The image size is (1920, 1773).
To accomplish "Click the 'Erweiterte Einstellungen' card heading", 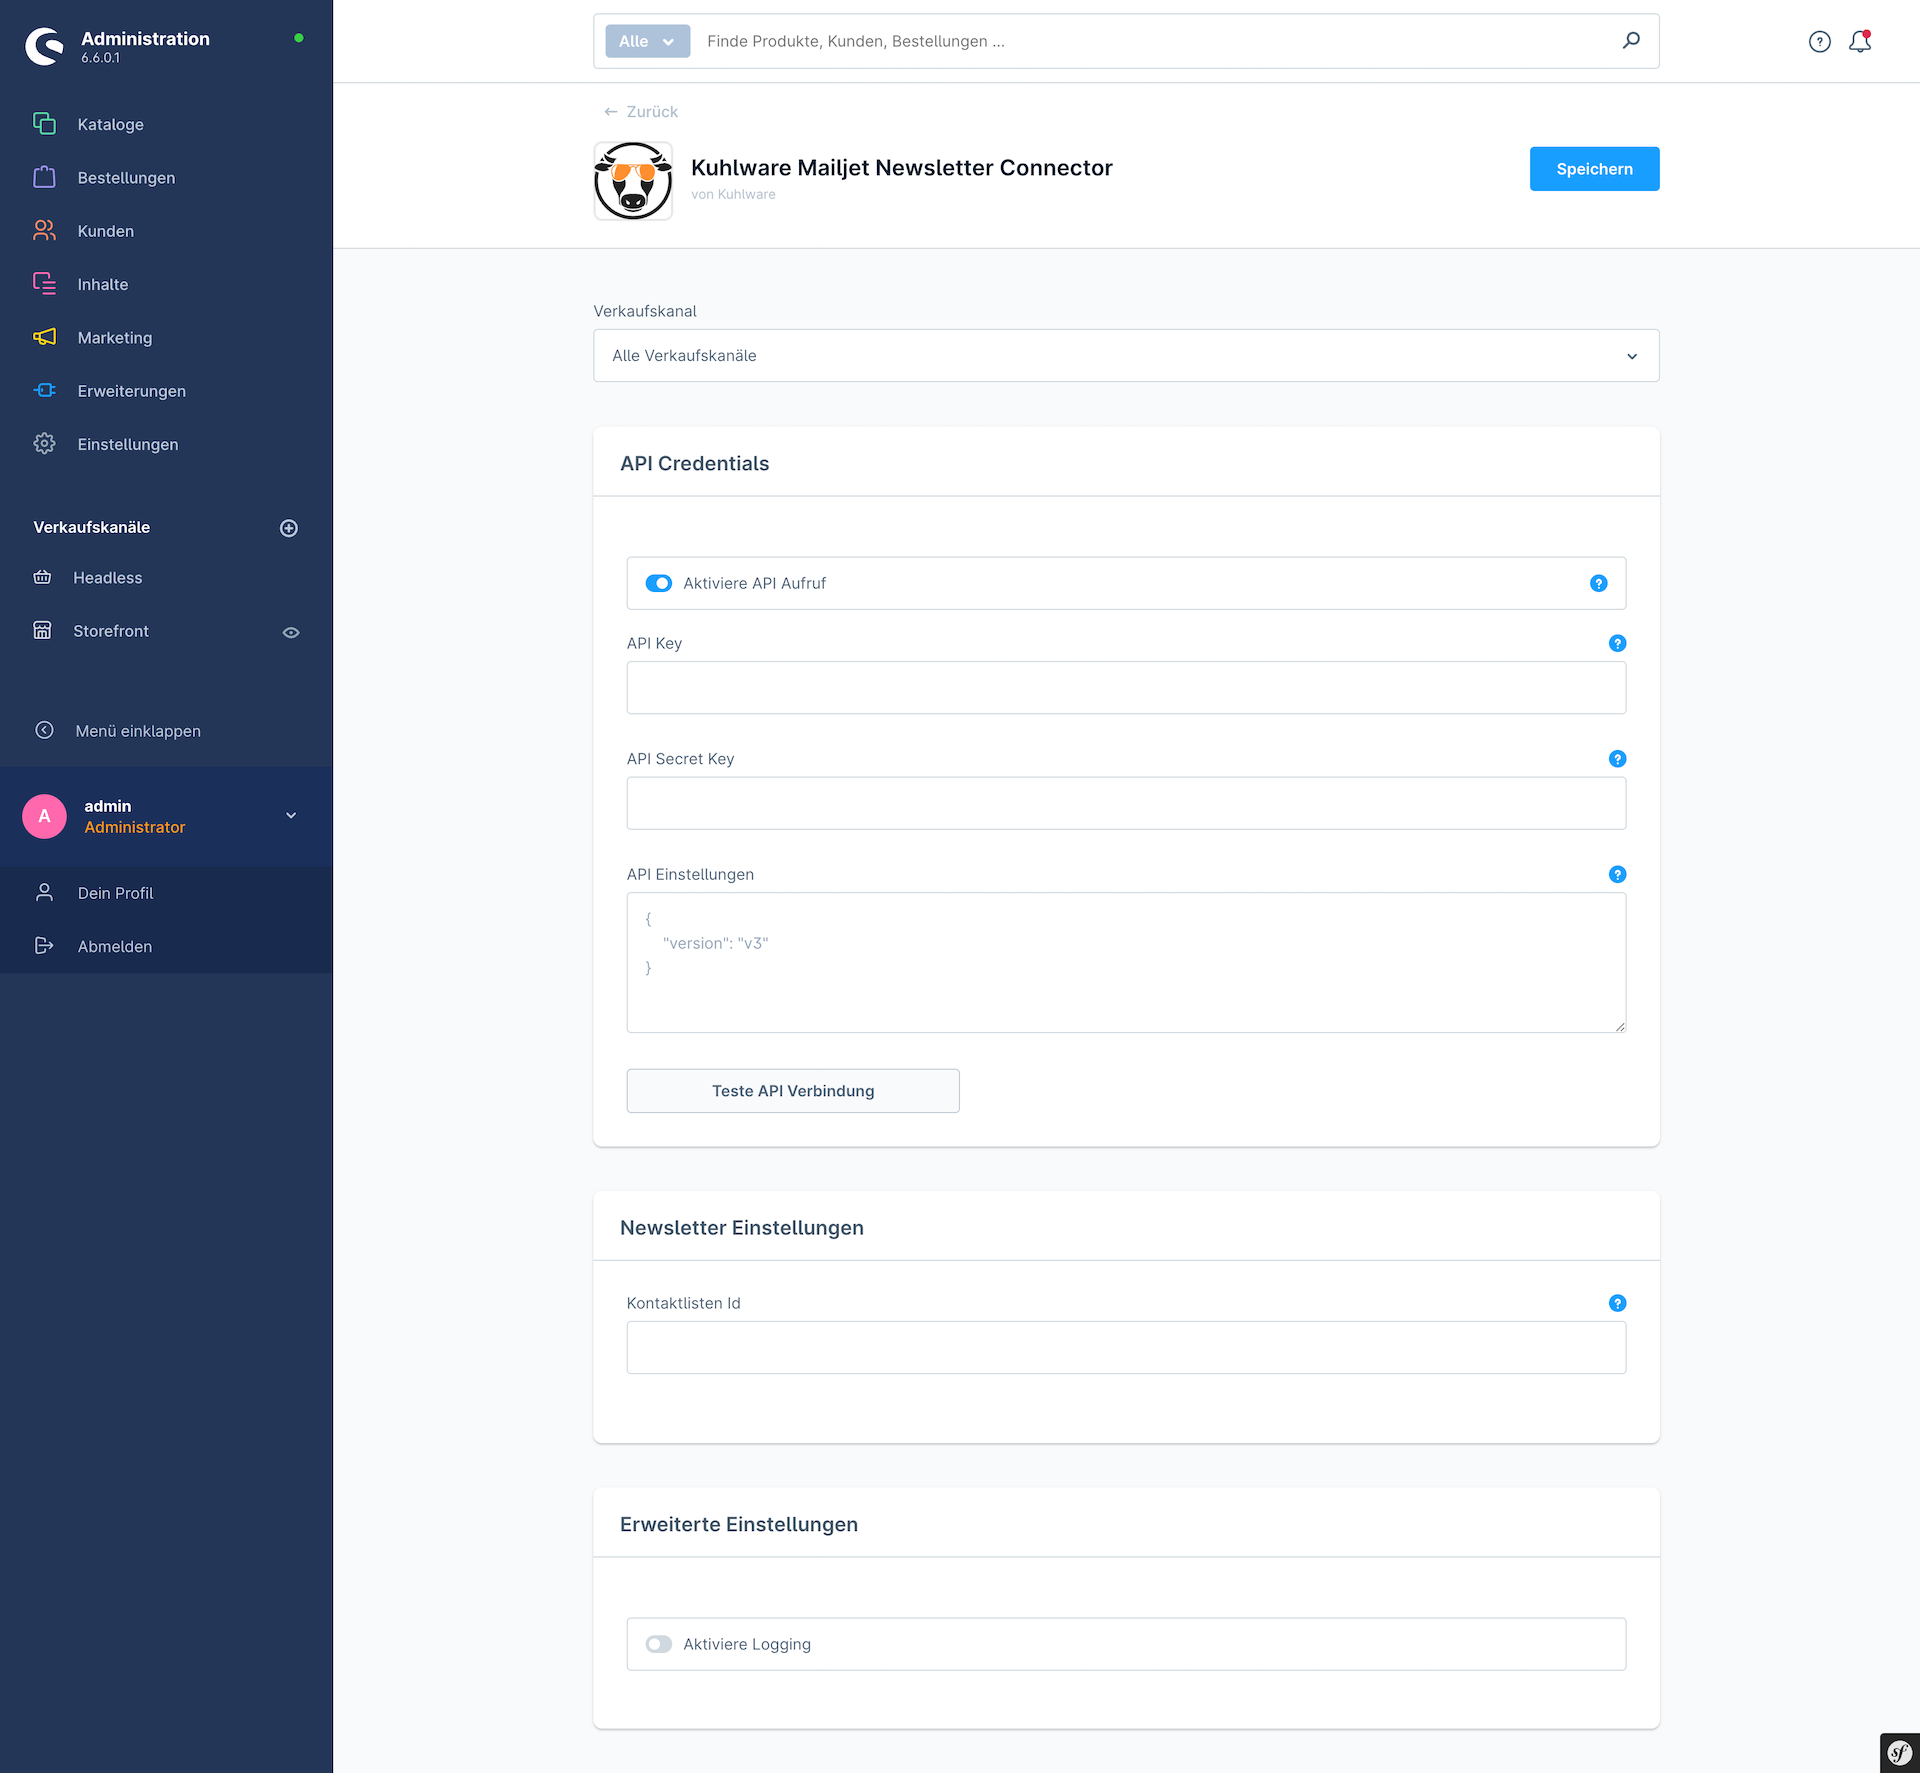I will click(x=738, y=1524).
